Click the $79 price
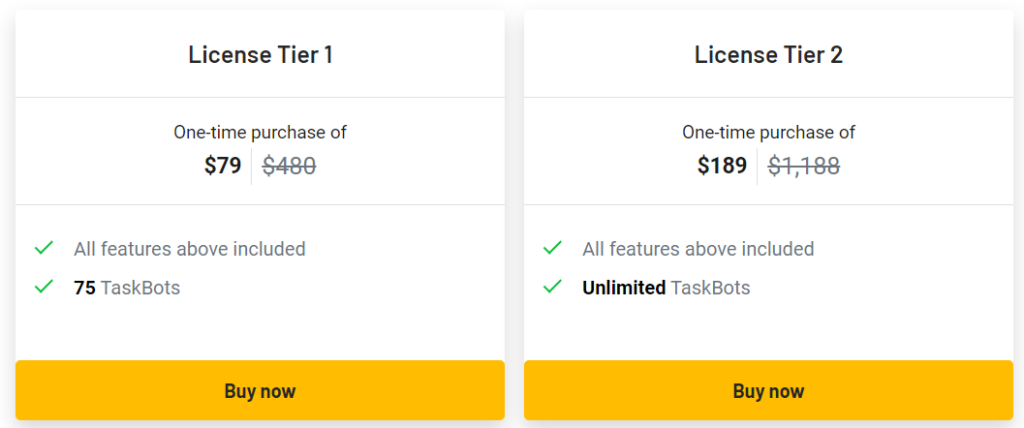 click(223, 166)
